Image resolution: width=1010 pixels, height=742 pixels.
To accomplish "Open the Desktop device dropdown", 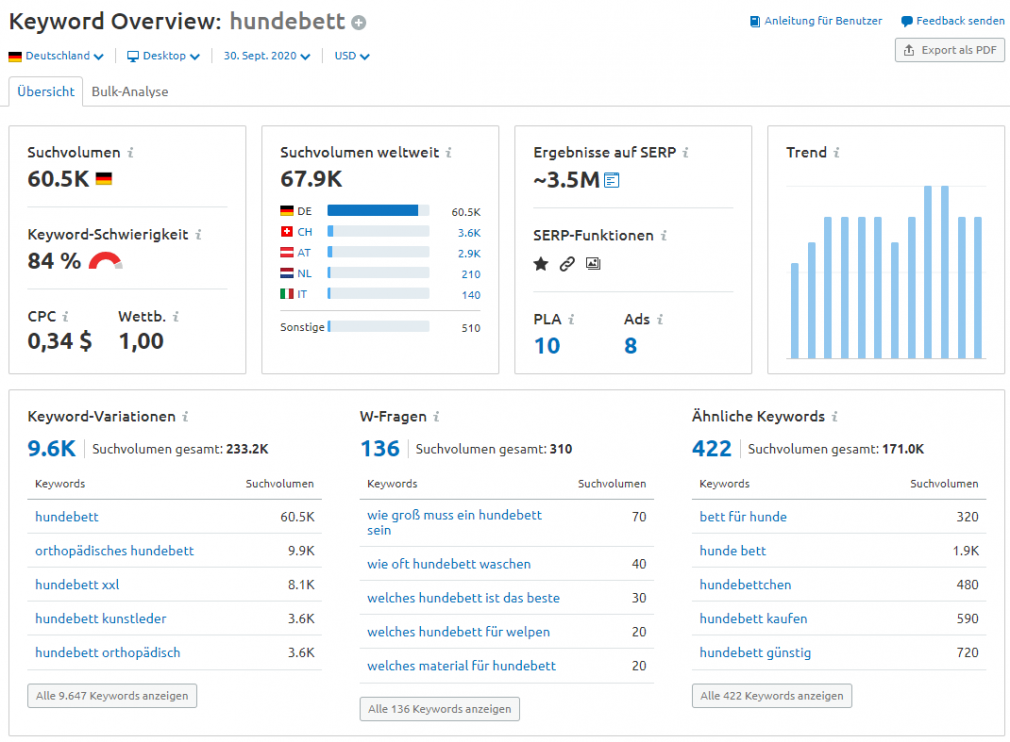I will pyautogui.click(x=164, y=56).
